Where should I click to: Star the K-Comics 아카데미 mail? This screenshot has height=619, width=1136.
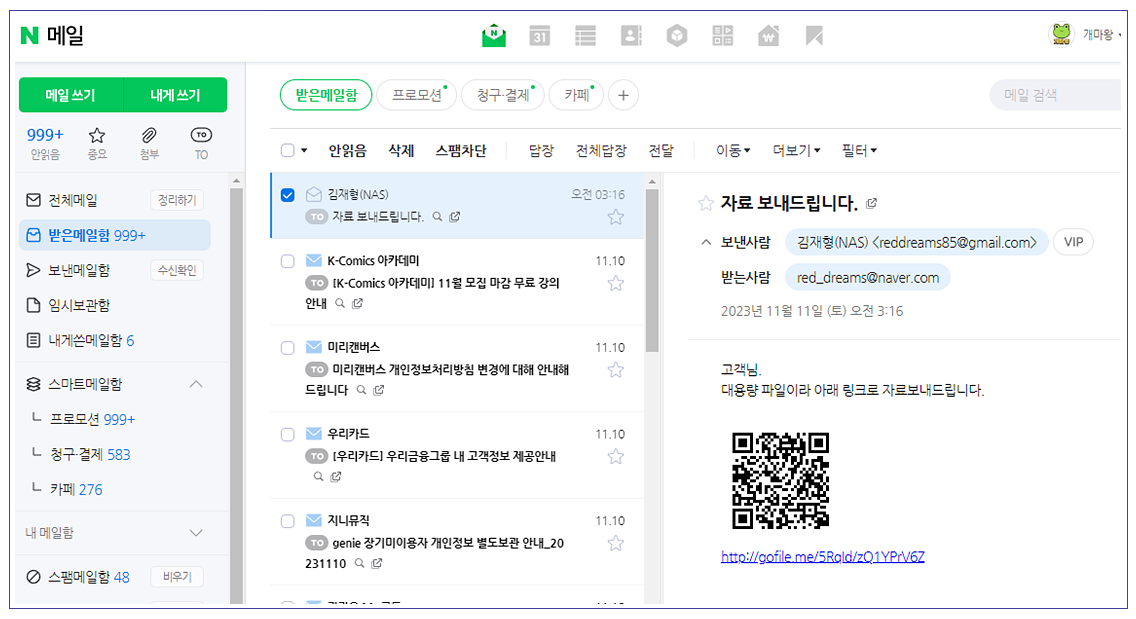(x=616, y=283)
